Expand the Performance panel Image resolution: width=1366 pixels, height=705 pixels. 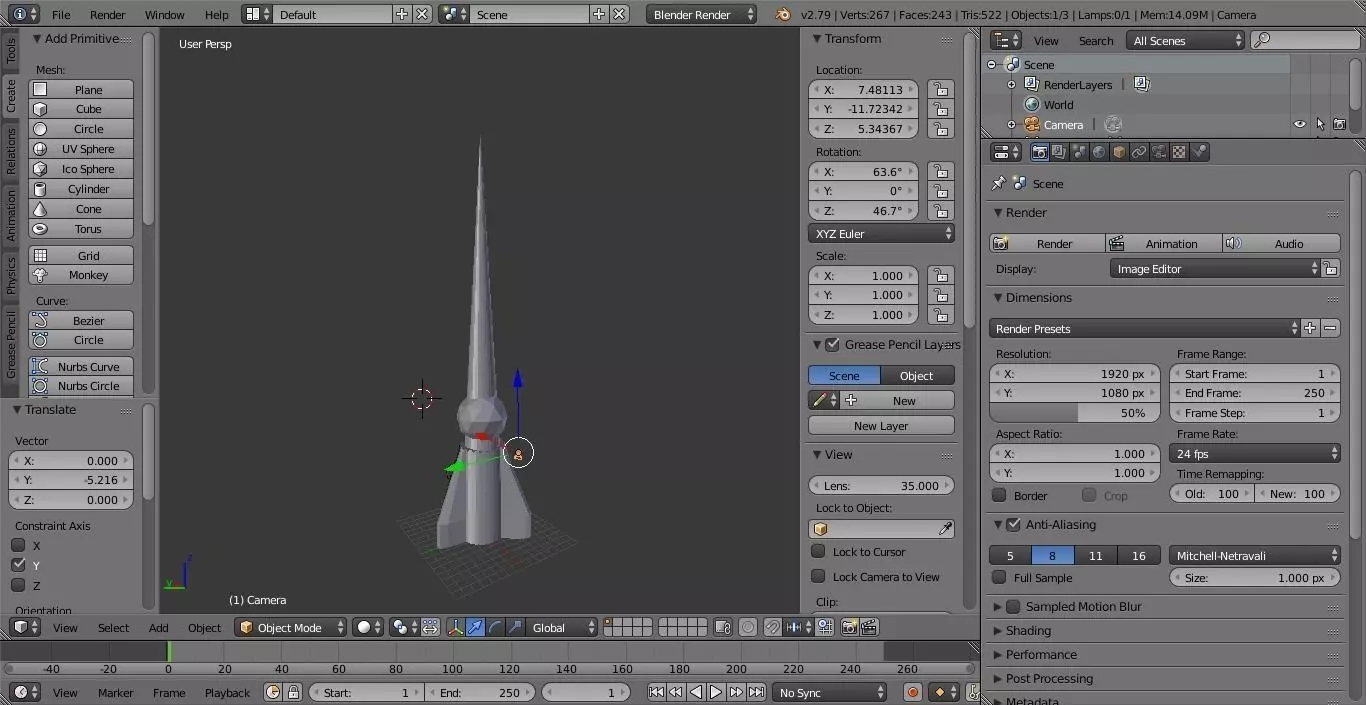[1040, 654]
